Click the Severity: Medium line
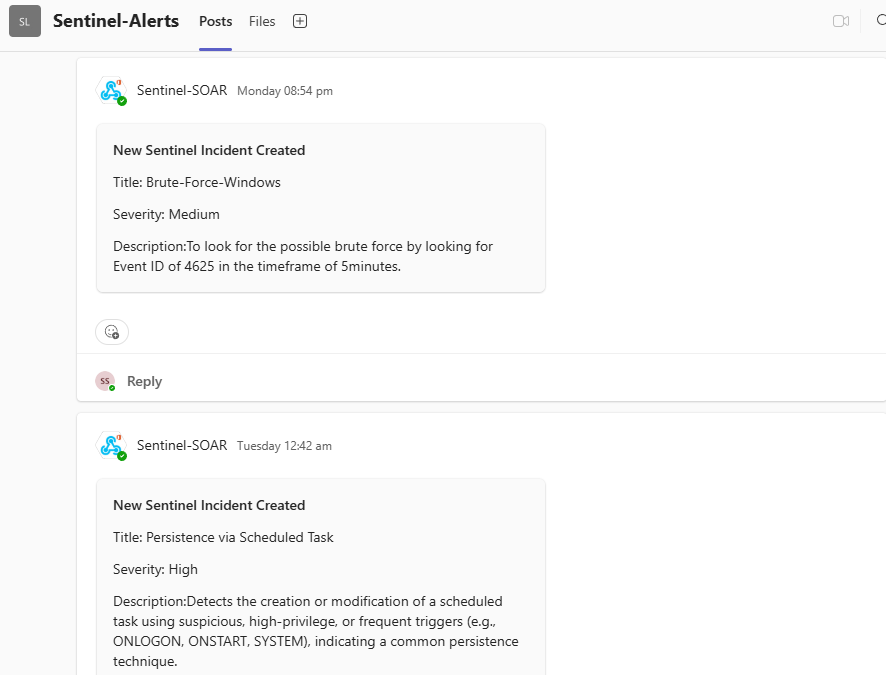This screenshot has width=886, height=675. [x=166, y=214]
